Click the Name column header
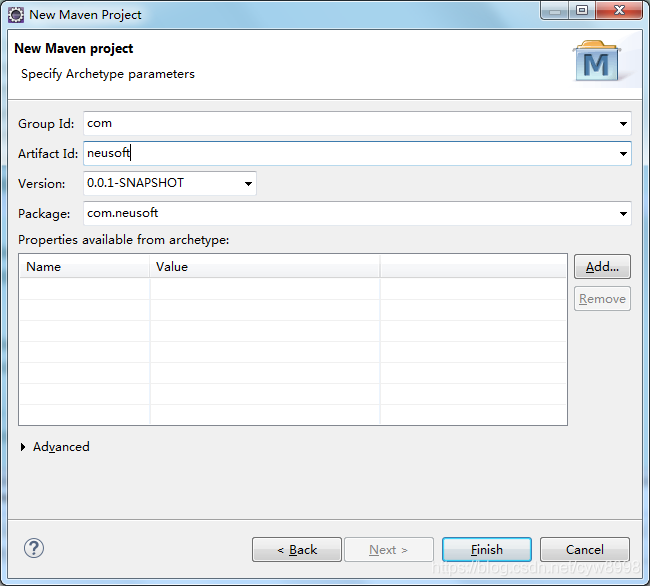This screenshot has width=650, height=586. 84,266
